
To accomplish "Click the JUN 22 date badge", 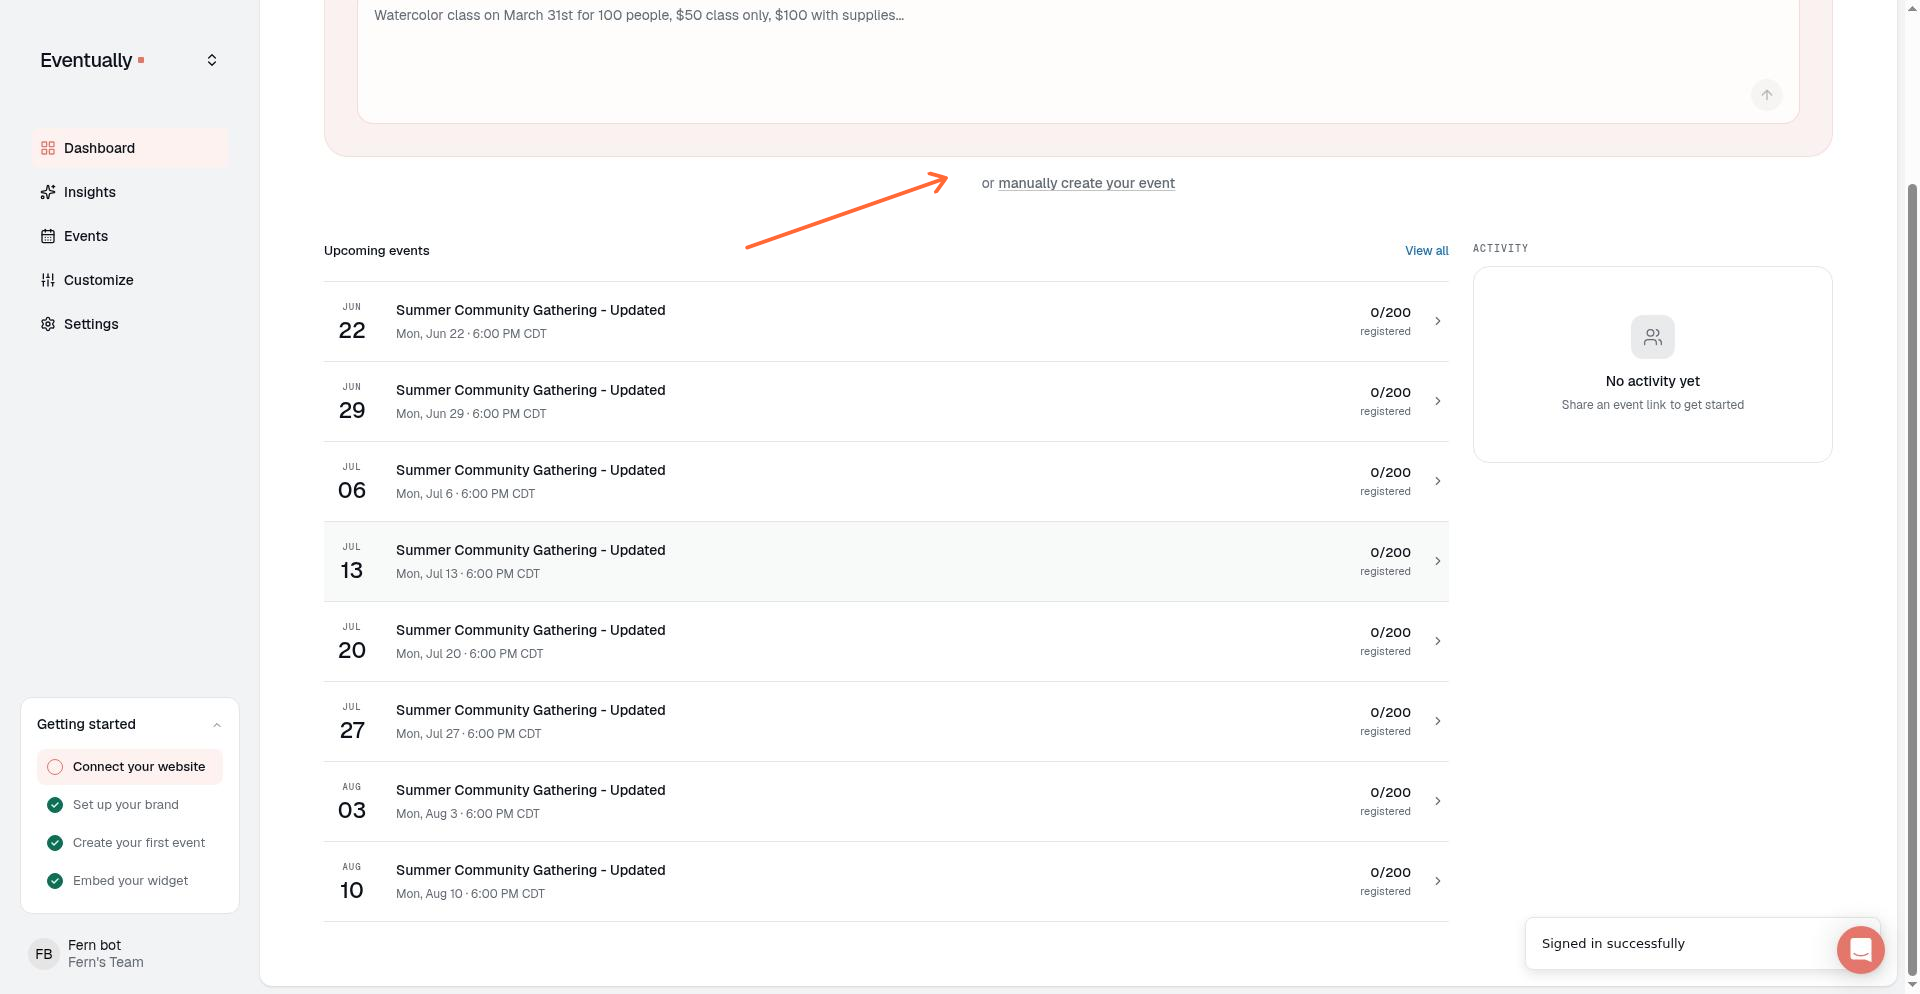I will coord(352,322).
